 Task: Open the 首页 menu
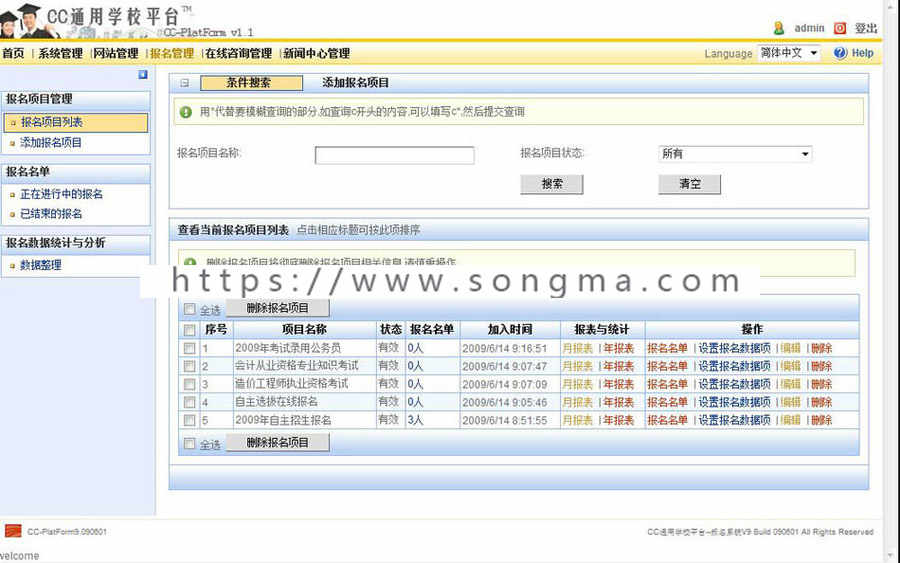[x=13, y=53]
